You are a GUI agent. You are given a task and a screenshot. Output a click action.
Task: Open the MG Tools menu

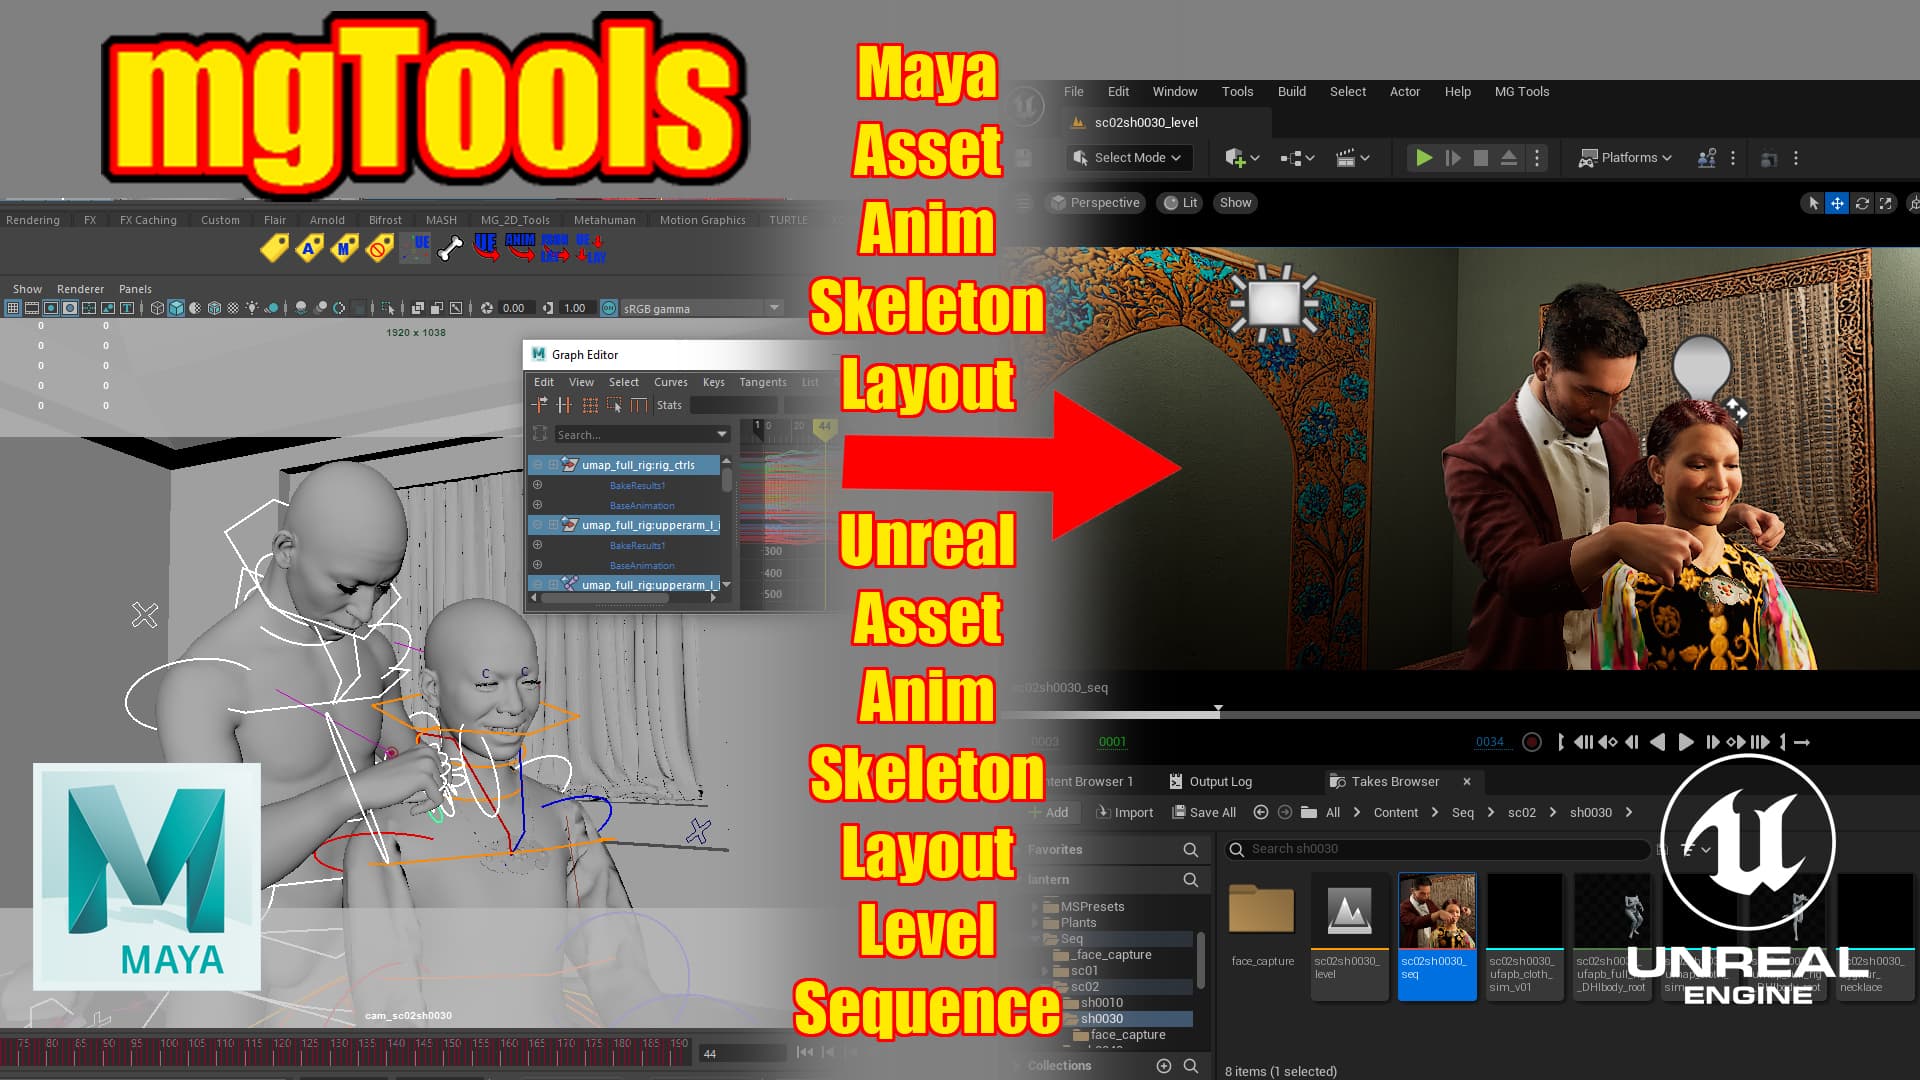1521,91
